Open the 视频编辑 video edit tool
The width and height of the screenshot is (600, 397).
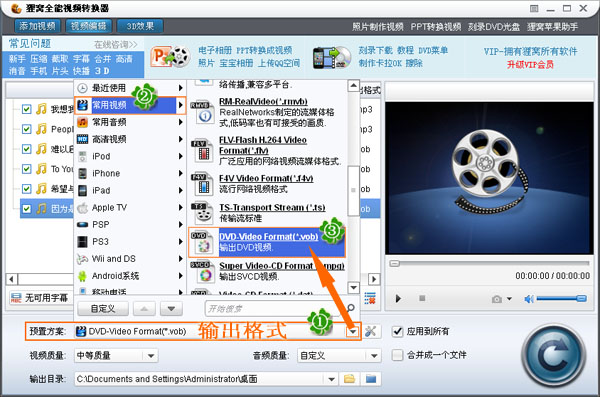tap(88, 26)
